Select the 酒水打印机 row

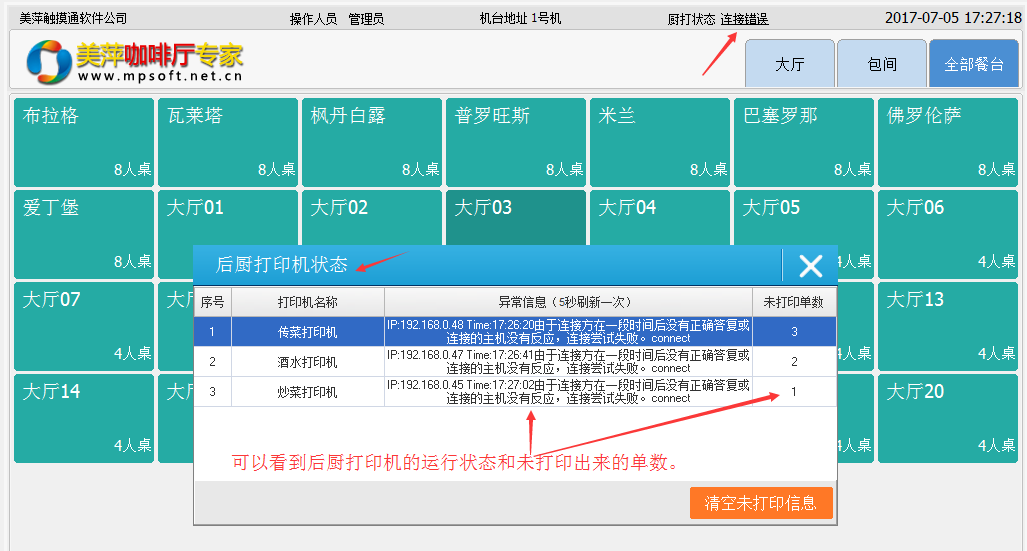[x=307, y=362]
